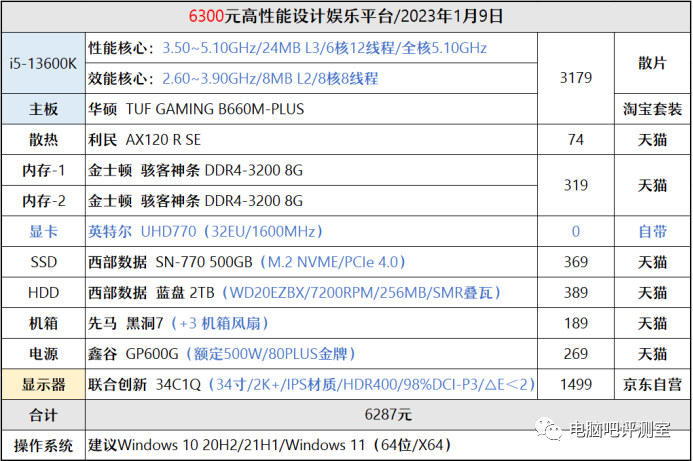This screenshot has height=461, width=693.
Task: Select the 淘宝套装 source cell
Action: pyautogui.click(x=652, y=109)
